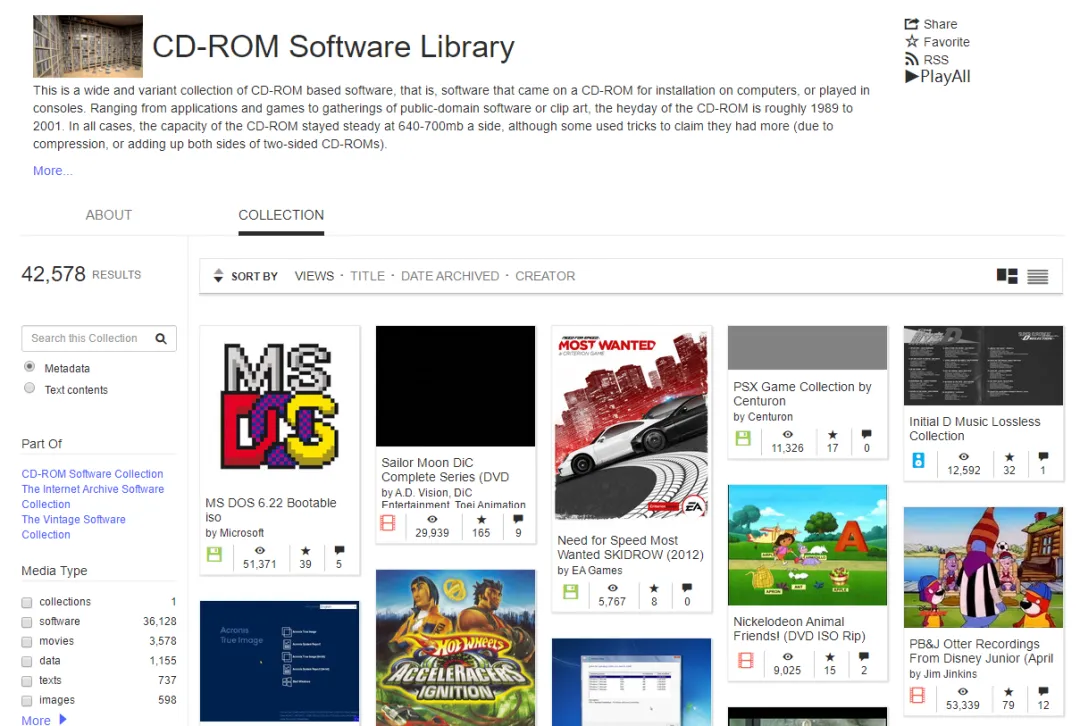This screenshot has height=726, width=1080.
Task: Click the CD-ROM library header image
Action: (x=87, y=46)
